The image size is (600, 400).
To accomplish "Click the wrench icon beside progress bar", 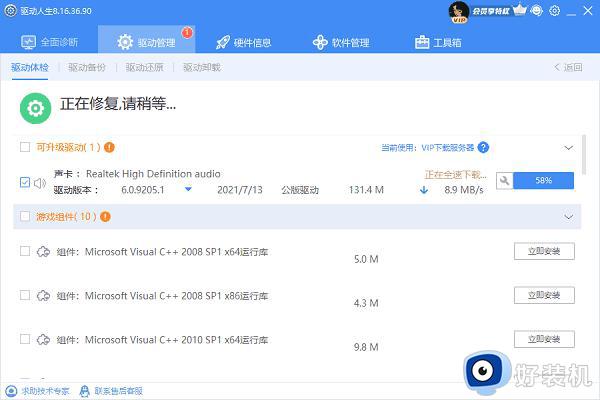I will (x=504, y=181).
